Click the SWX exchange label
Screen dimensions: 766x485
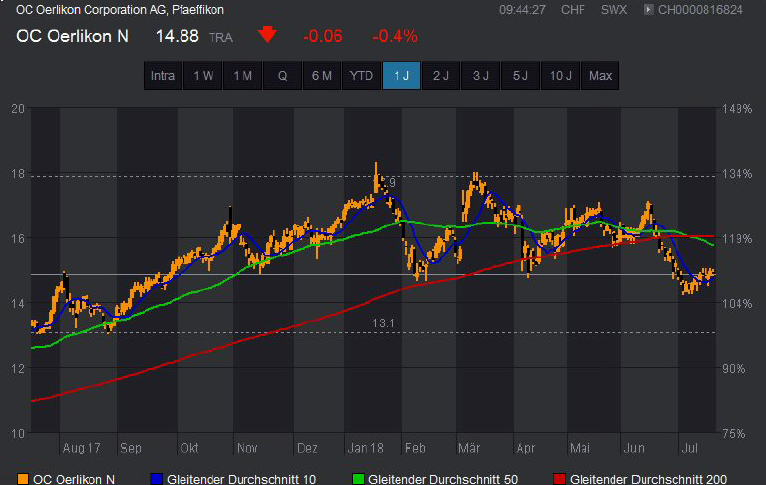click(x=614, y=10)
